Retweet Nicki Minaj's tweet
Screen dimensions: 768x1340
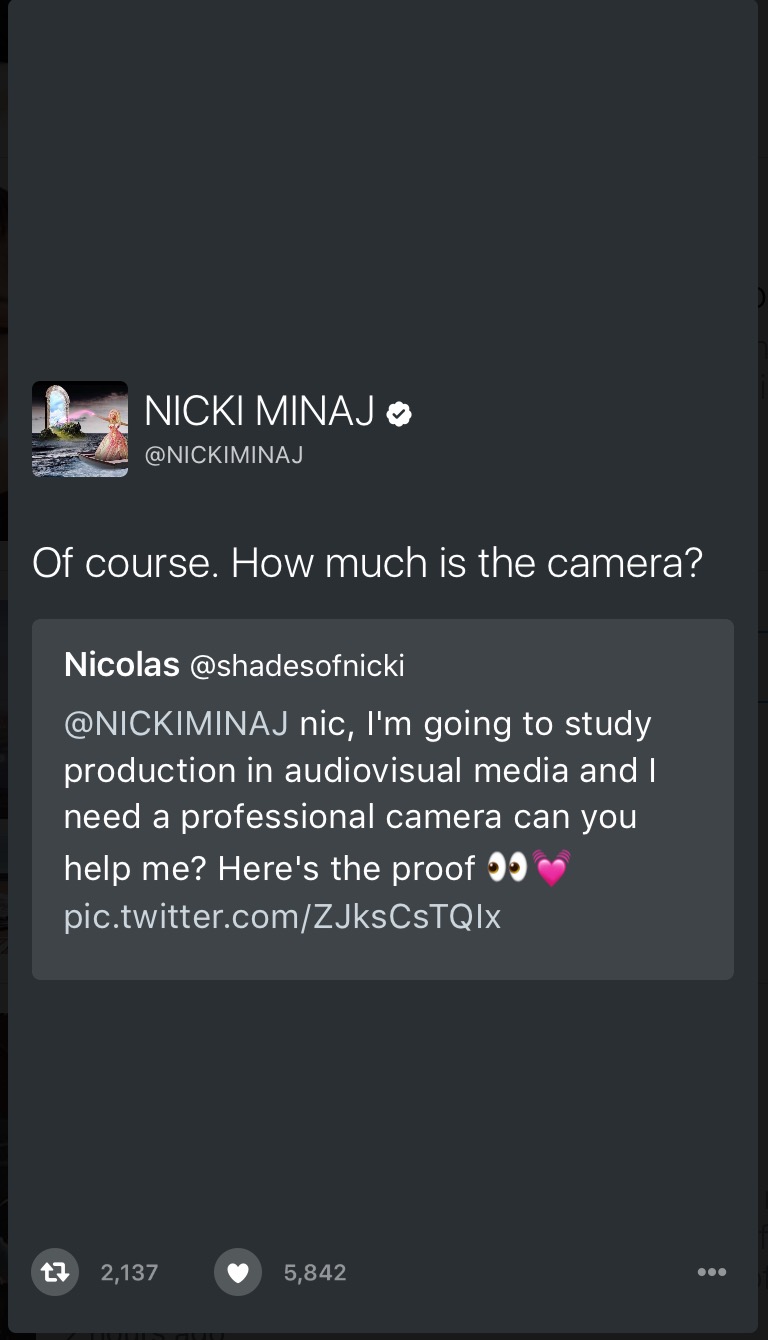tap(54, 1272)
